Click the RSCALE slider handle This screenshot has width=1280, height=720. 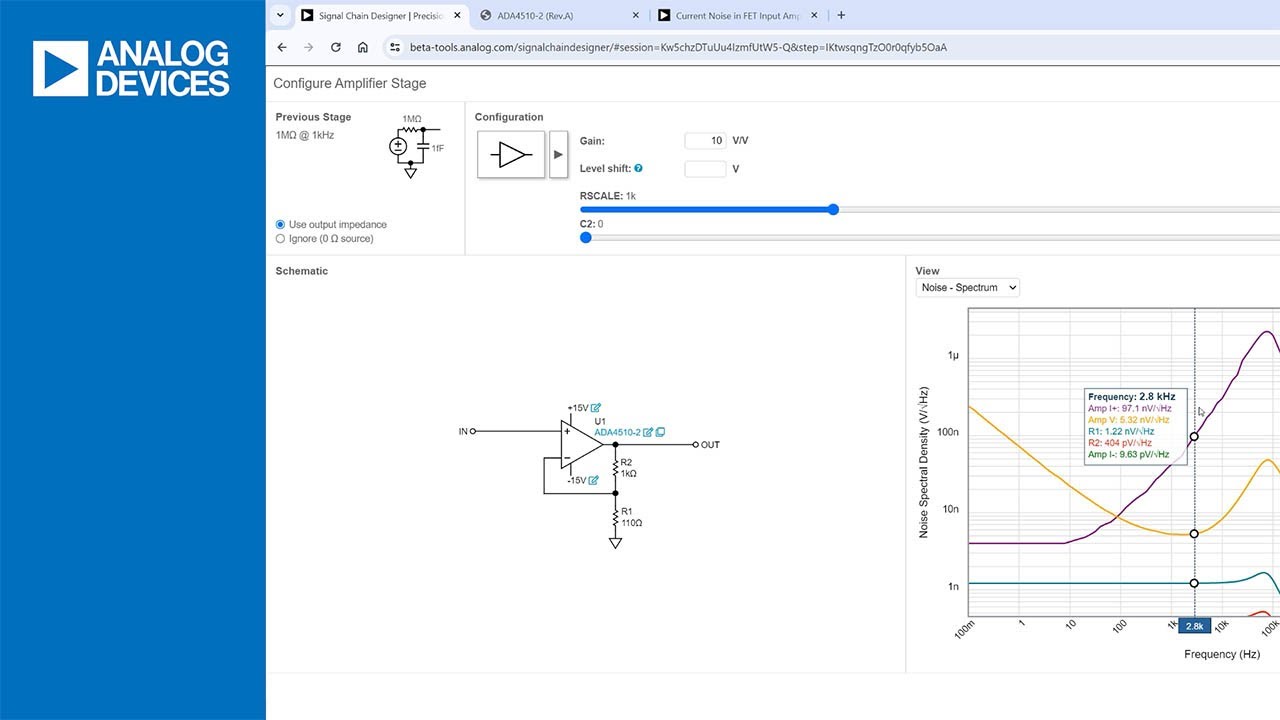tap(833, 209)
